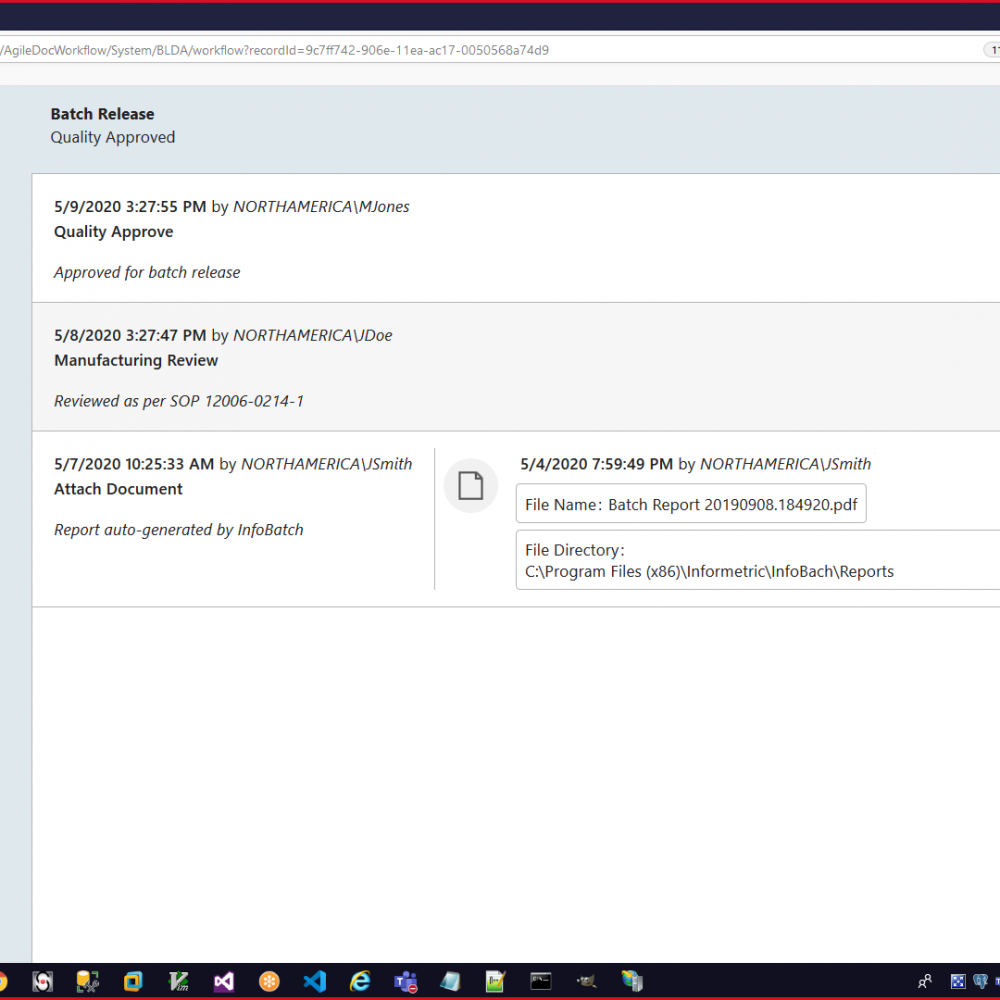The image size is (1000, 1000).
Task: Click the browser address bar URL
Action: point(274,50)
